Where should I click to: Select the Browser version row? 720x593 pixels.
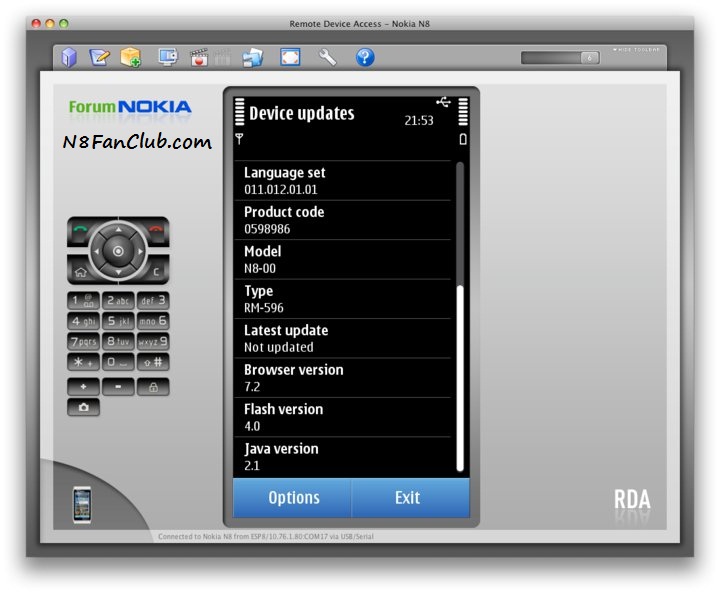pyautogui.click(x=343, y=378)
